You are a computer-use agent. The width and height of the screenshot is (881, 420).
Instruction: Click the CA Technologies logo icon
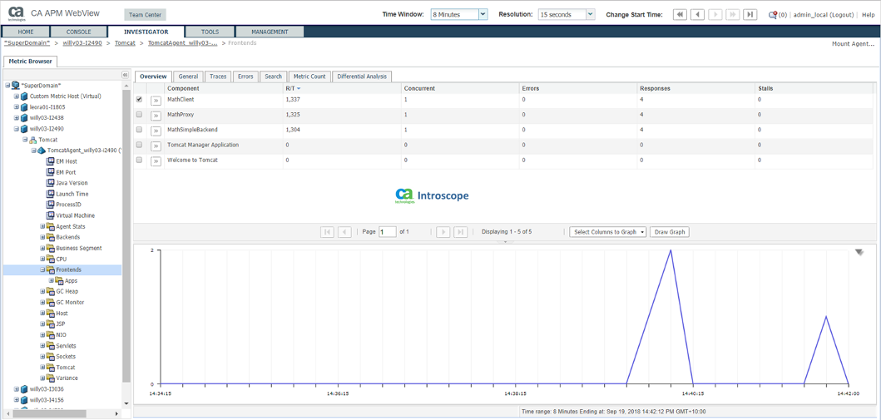click(x=17, y=13)
